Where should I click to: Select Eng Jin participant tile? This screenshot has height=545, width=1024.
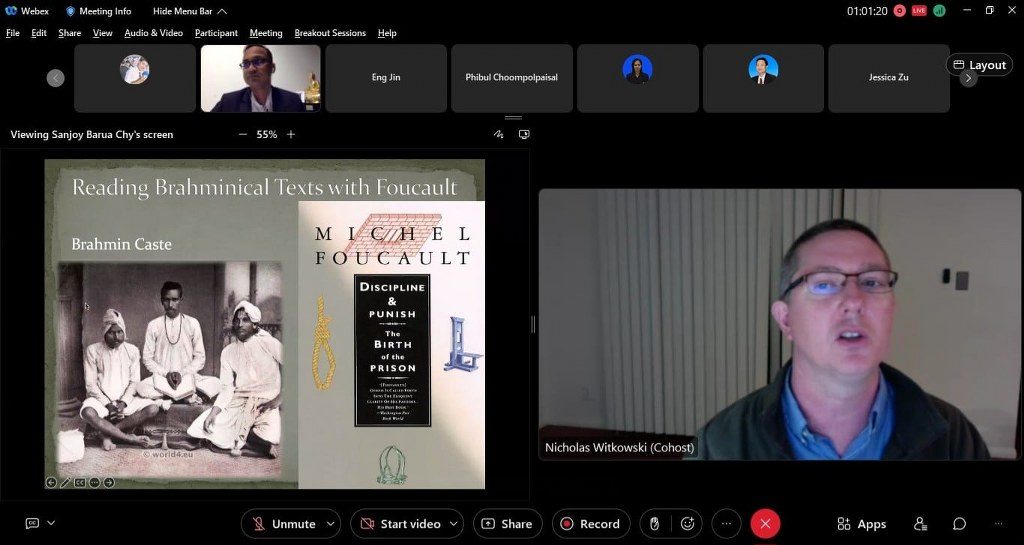(x=386, y=78)
